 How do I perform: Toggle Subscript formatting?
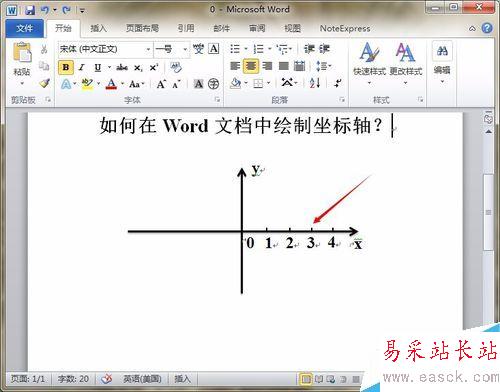tap(138, 68)
